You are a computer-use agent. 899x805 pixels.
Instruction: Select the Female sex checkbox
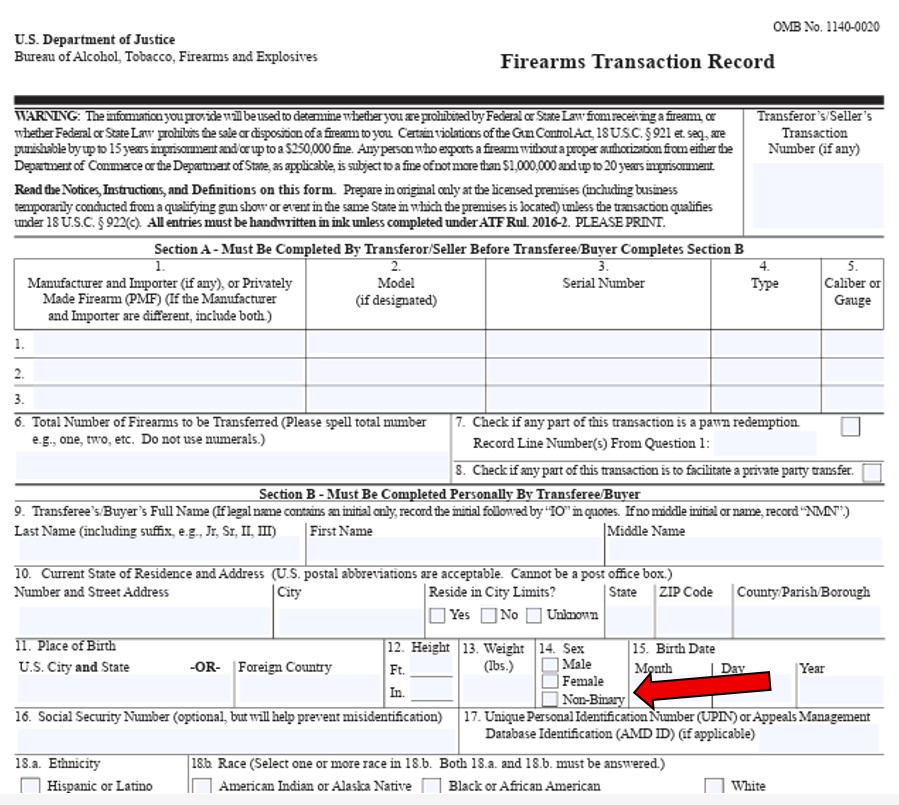click(550, 682)
